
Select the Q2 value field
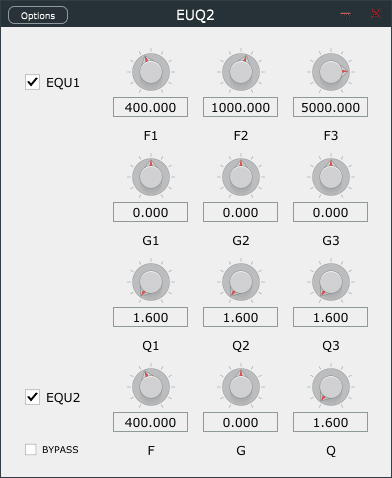tap(240, 317)
